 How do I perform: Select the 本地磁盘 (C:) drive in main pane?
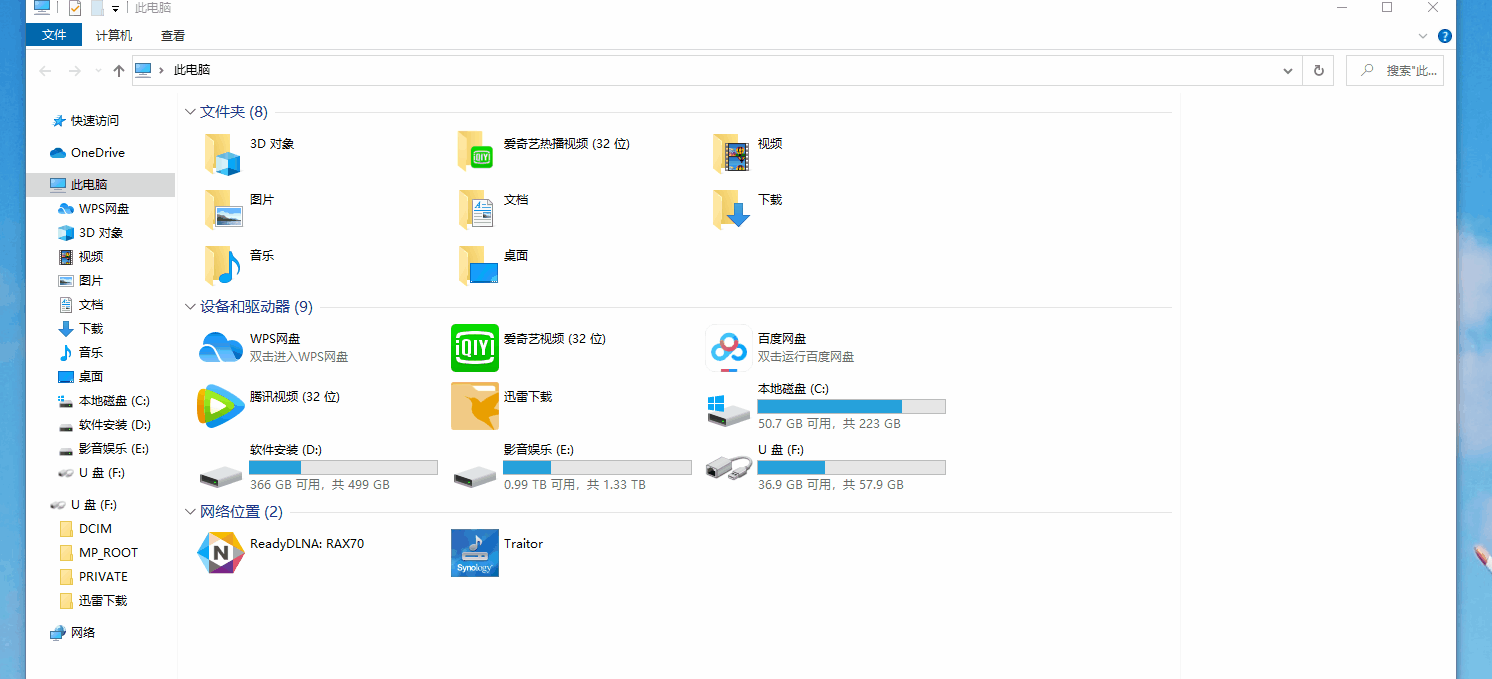coord(826,406)
